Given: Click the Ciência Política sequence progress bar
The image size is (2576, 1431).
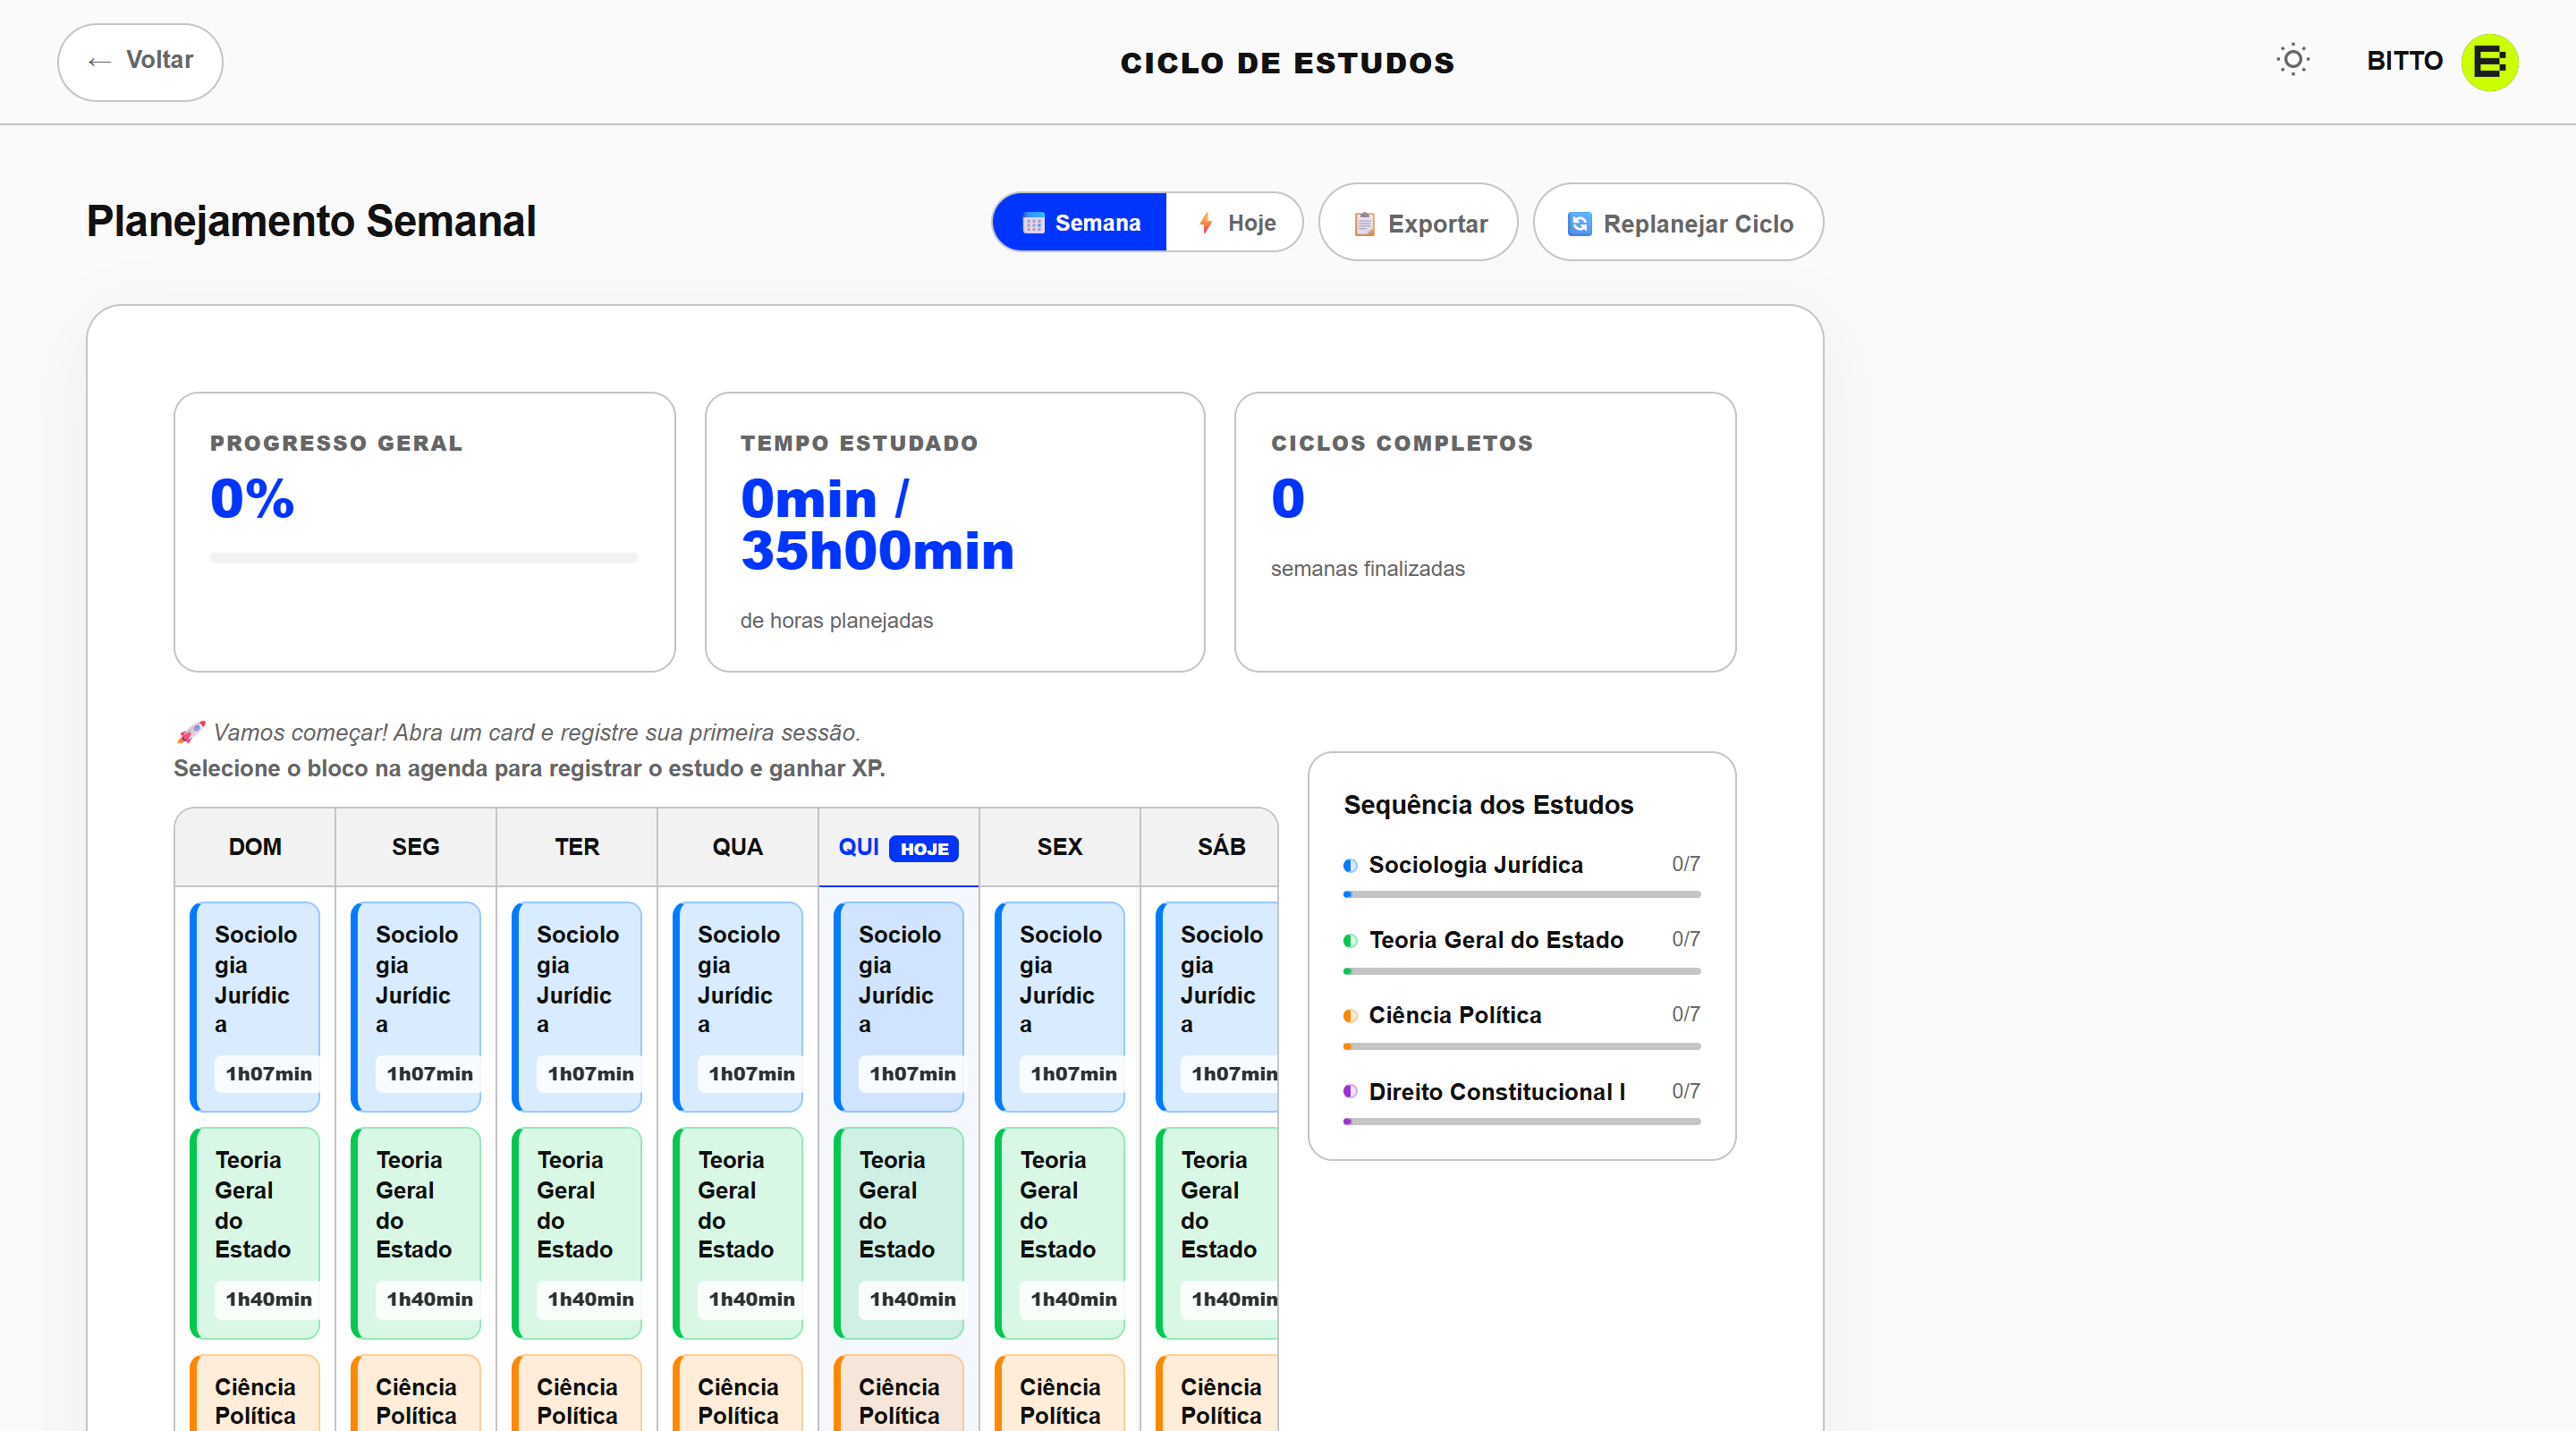Looking at the screenshot, I should [x=1522, y=1046].
